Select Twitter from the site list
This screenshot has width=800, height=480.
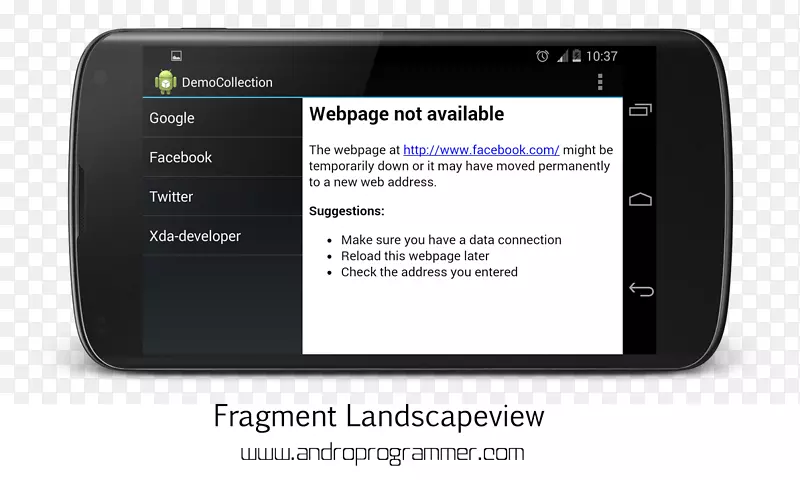(222, 196)
